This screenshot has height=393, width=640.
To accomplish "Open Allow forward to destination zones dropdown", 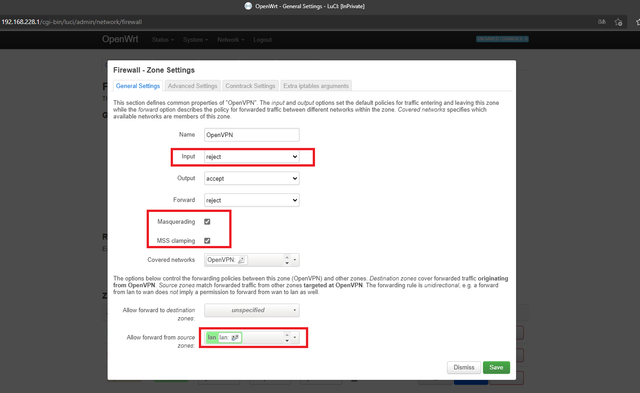I will (251, 310).
